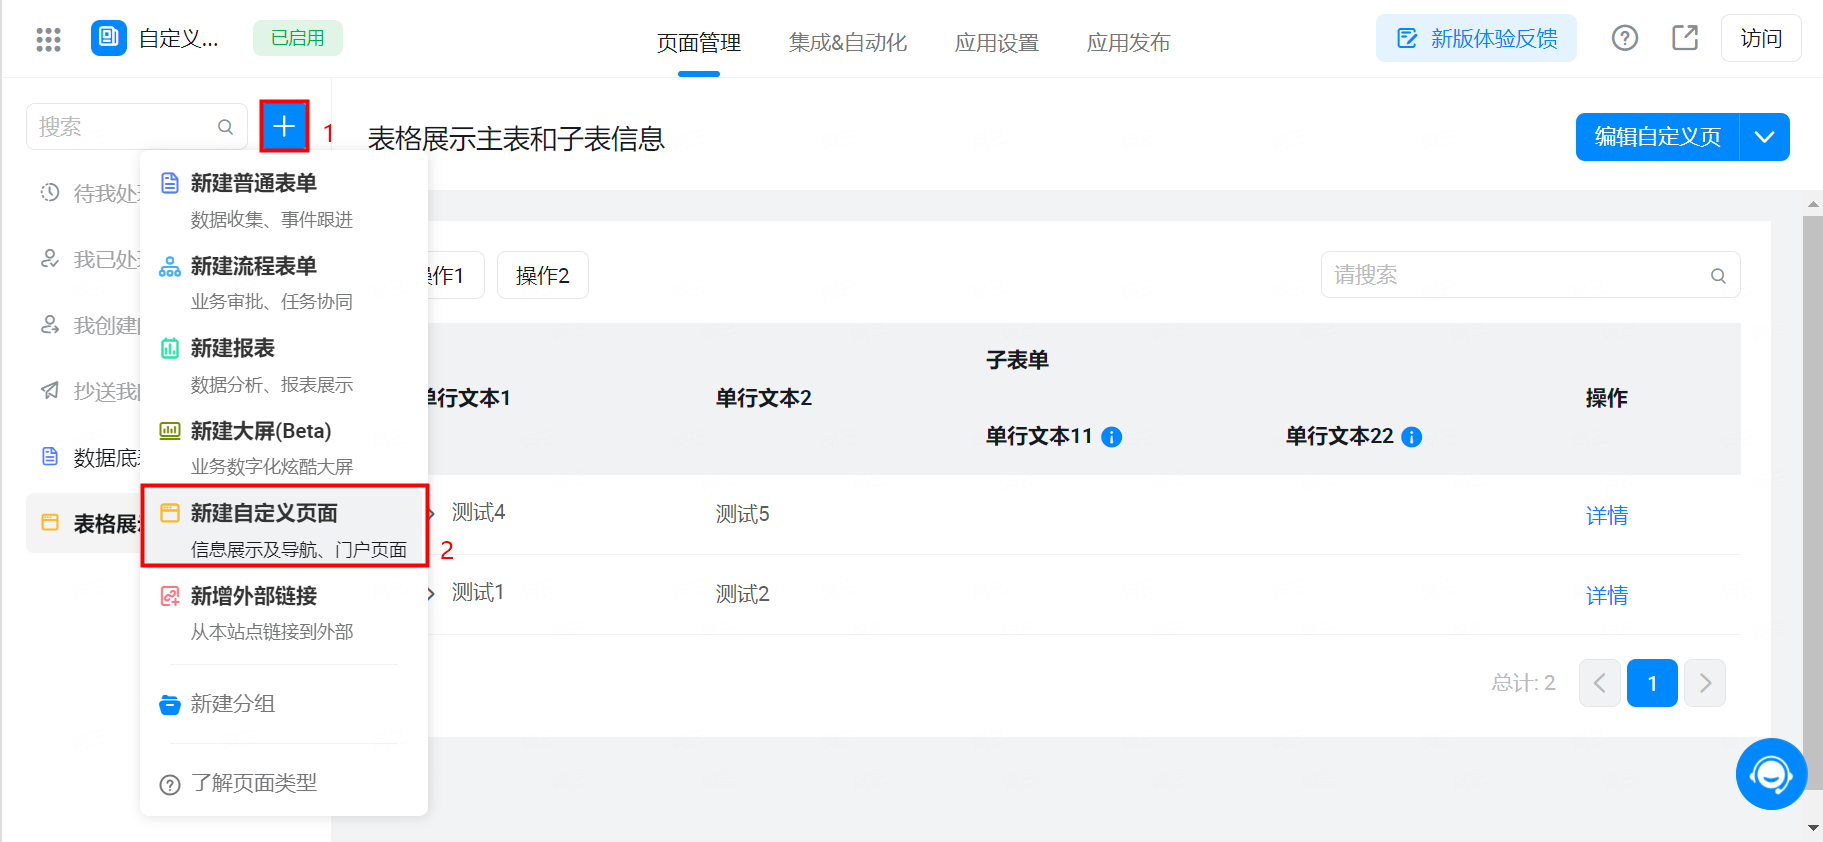
Task: Open dropdown arrow next to 编辑自定义页
Action: point(1765,137)
